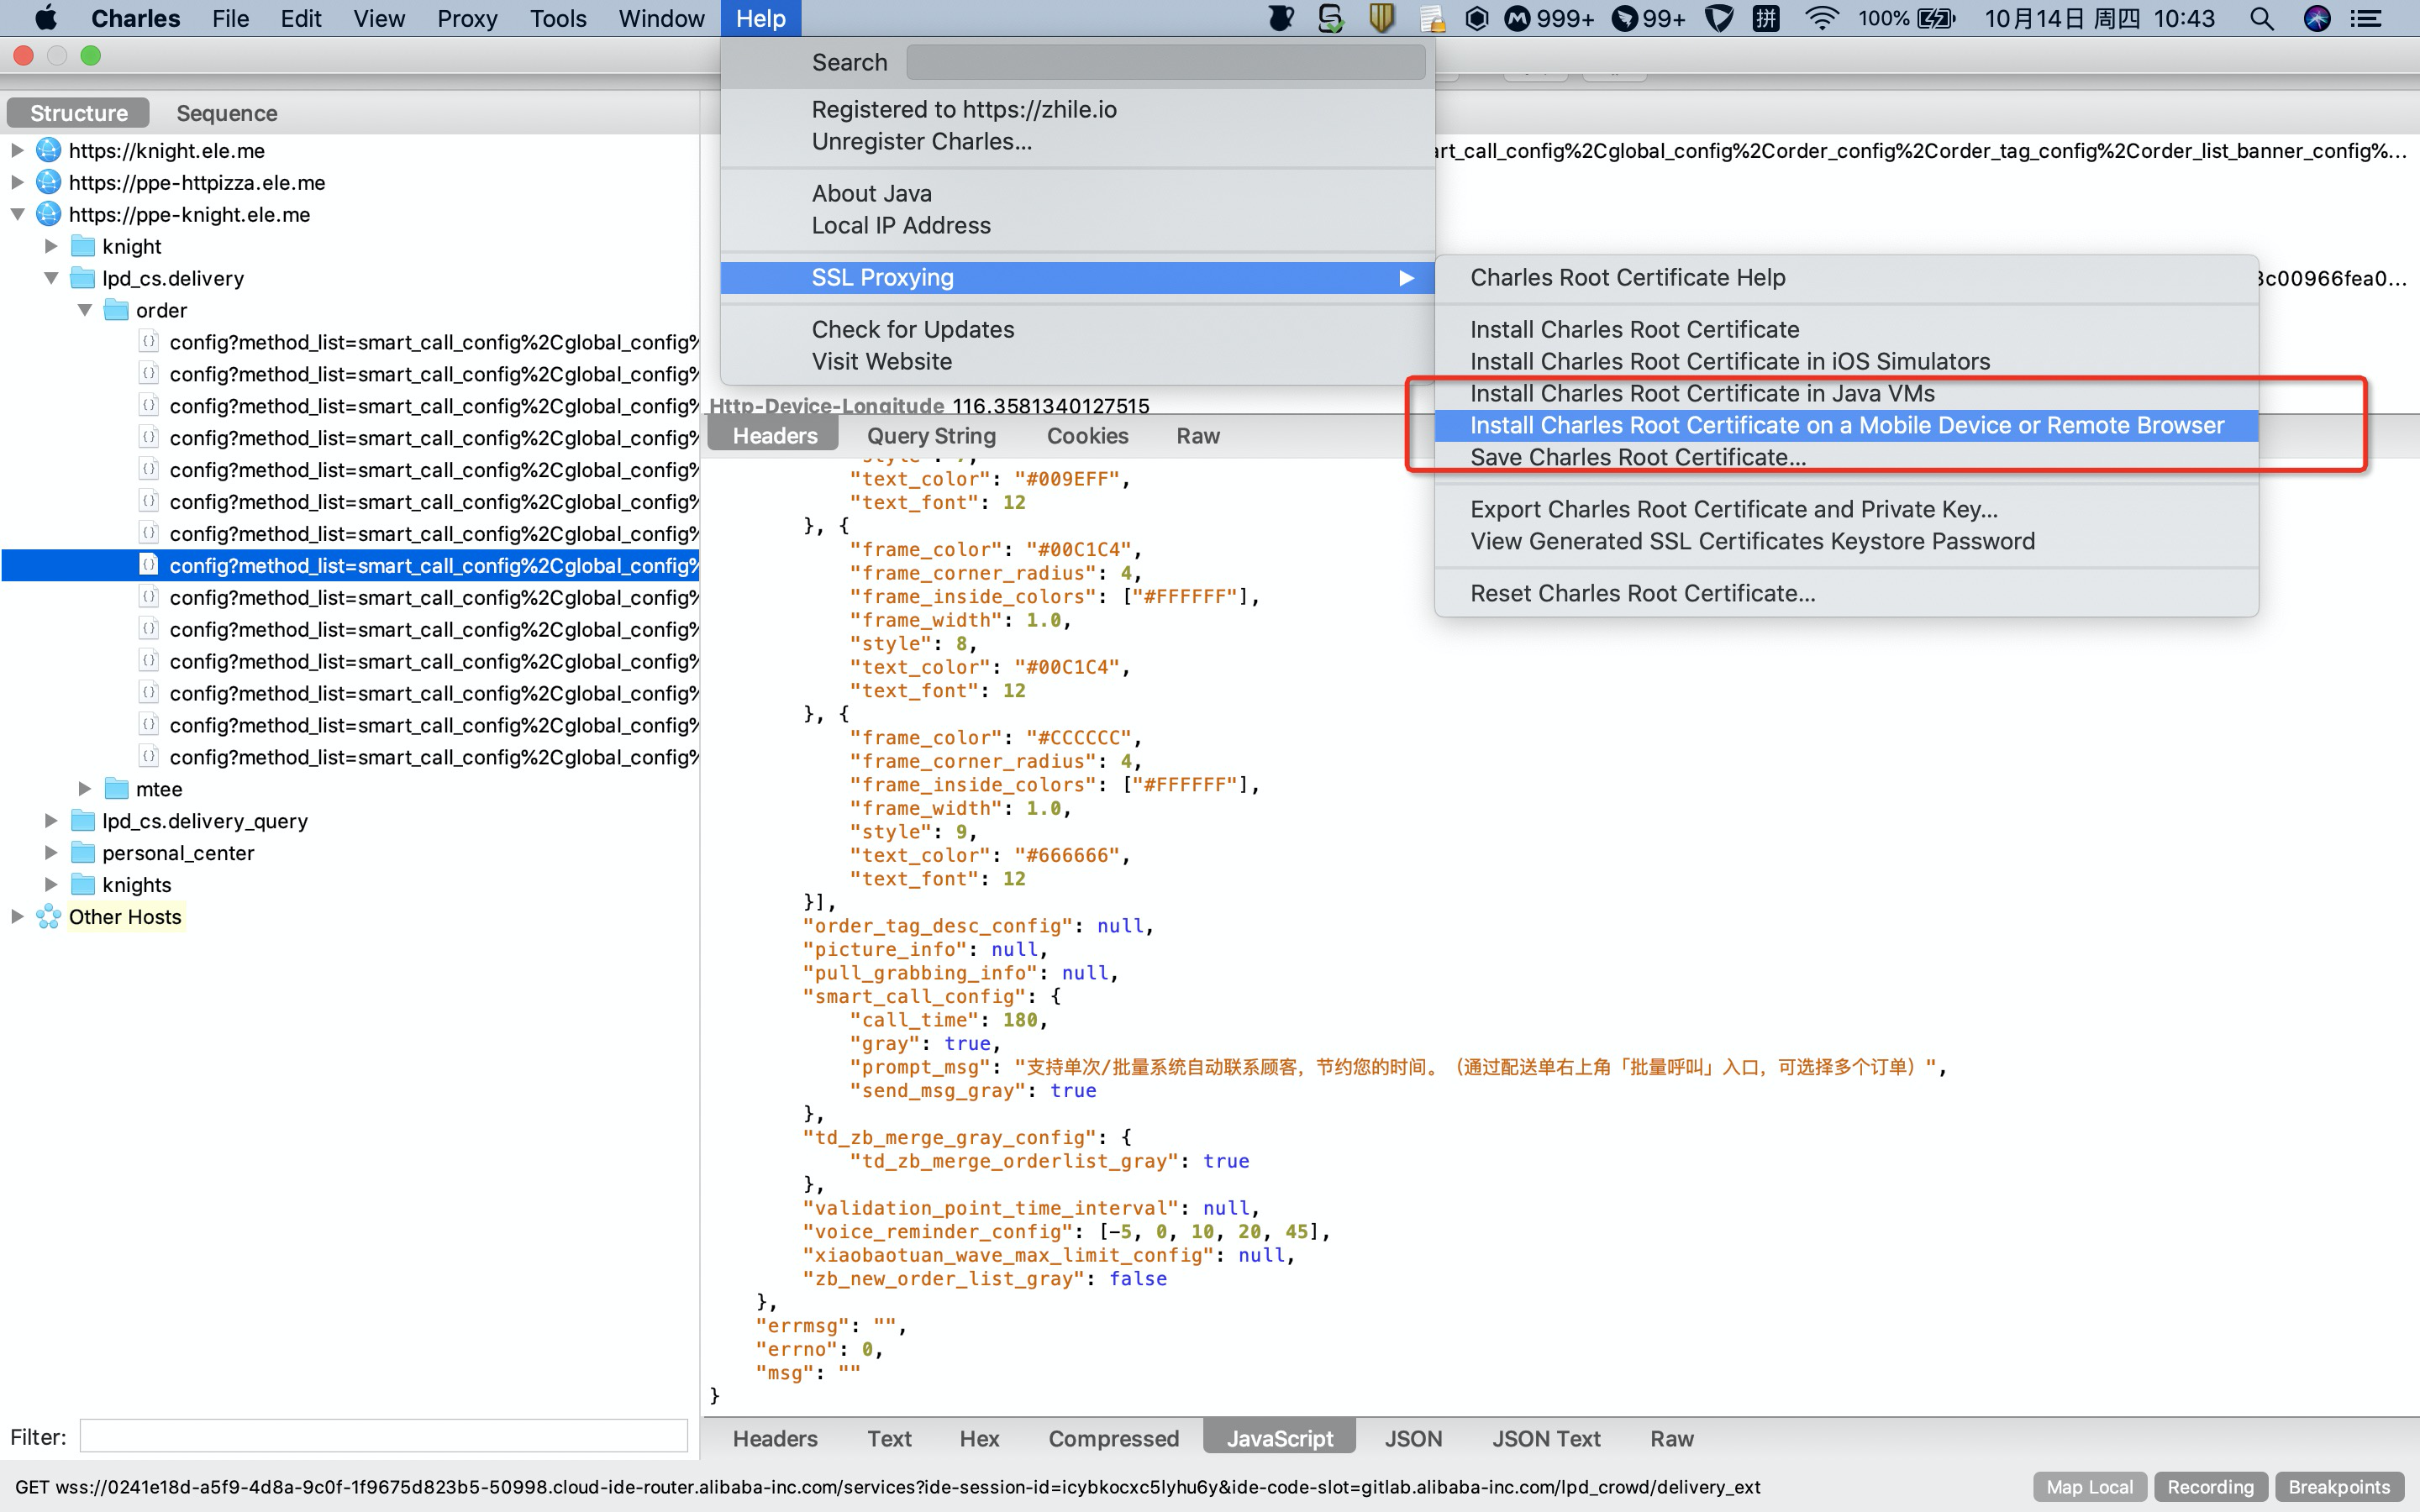Select Export Charles Root Certificate and Private Key...
The image size is (2420, 1512).
[x=1846, y=509]
